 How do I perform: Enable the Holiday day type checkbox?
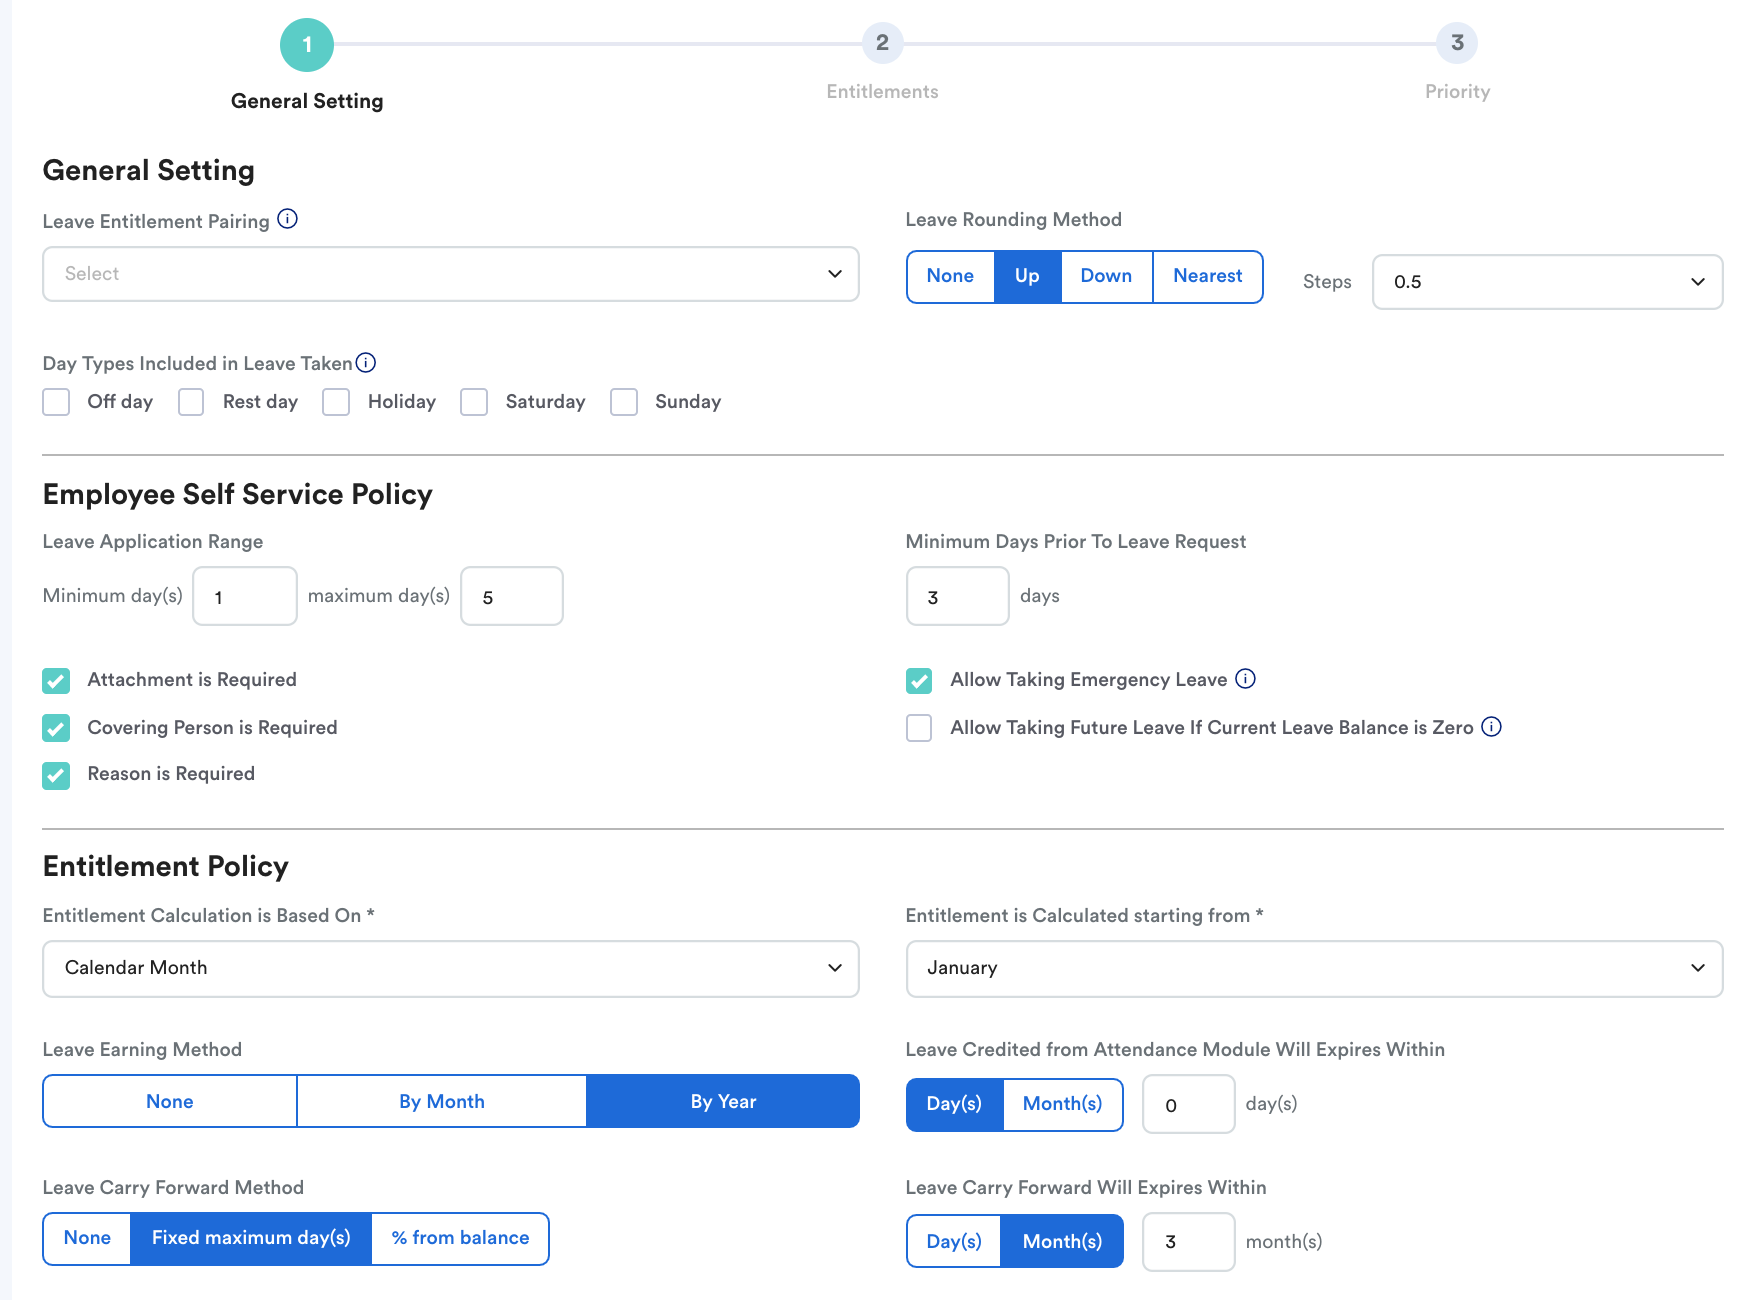pos(336,402)
